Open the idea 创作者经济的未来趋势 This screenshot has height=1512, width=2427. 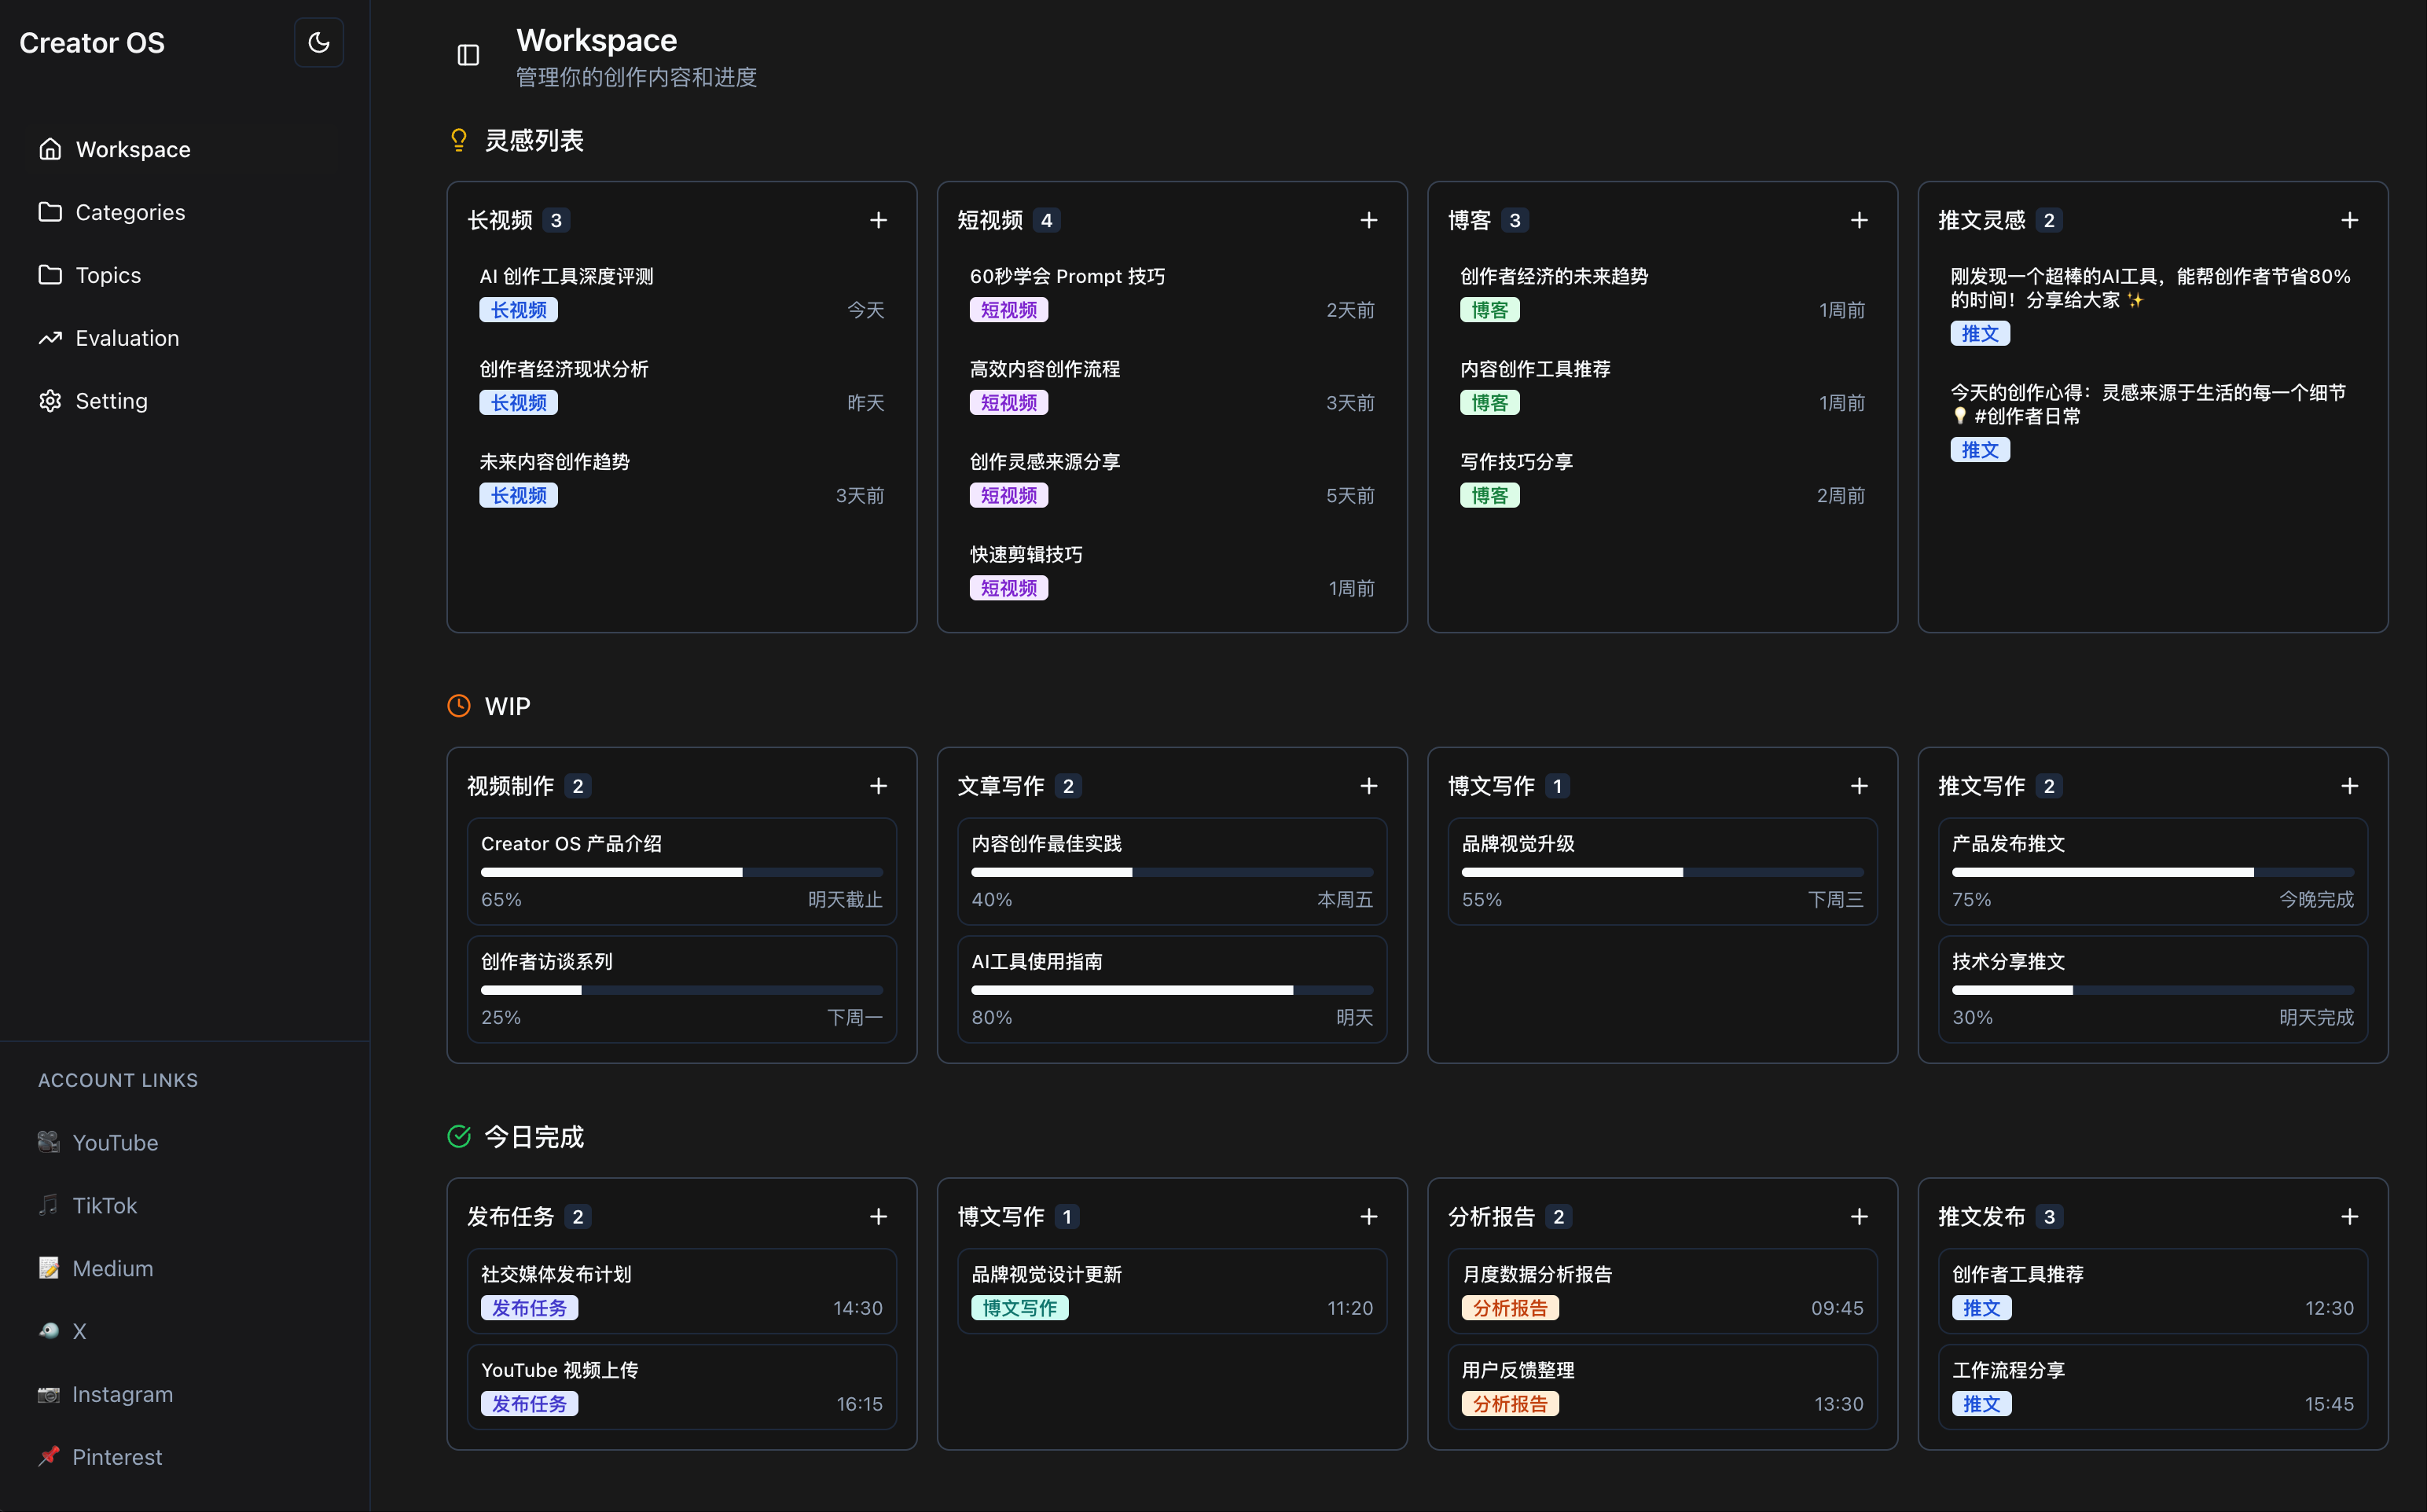[x=1662, y=292]
